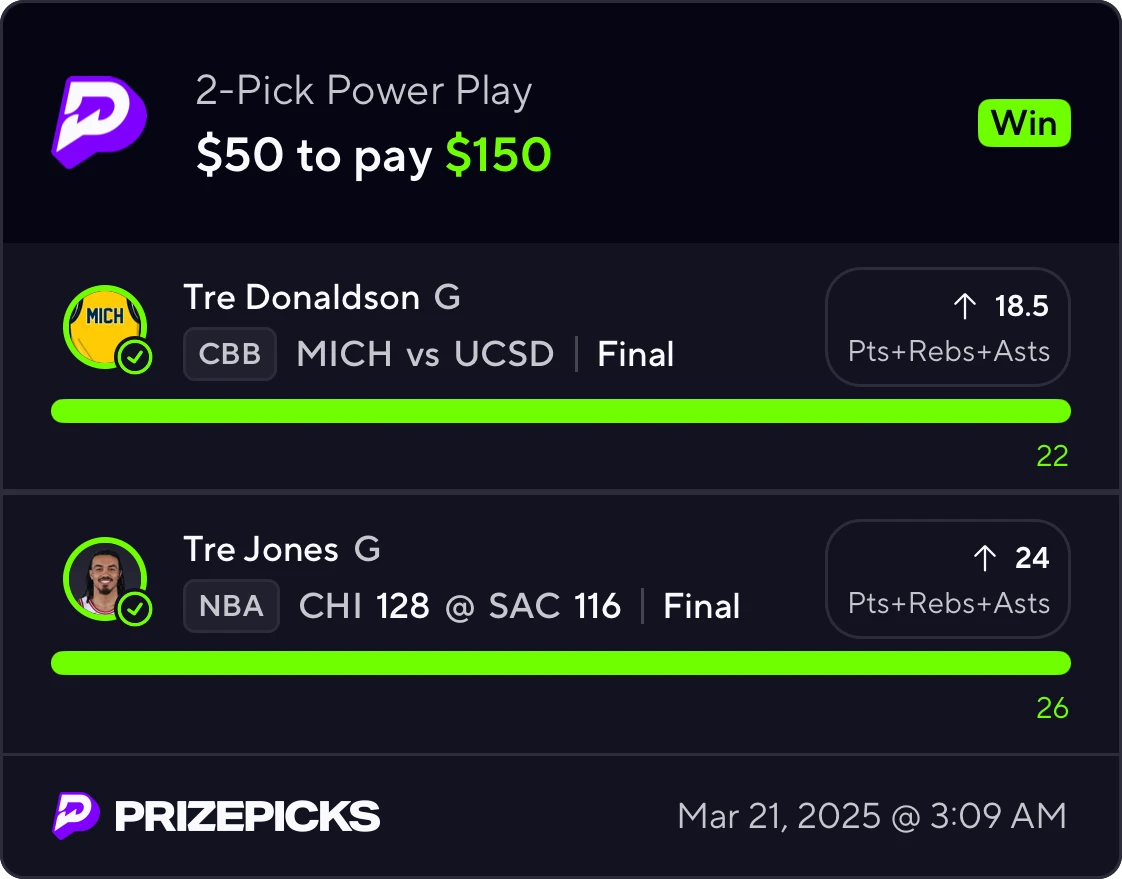Select the NBA league tag
The width and height of the screenshot is (1122, 879).
tap(231, 606)
